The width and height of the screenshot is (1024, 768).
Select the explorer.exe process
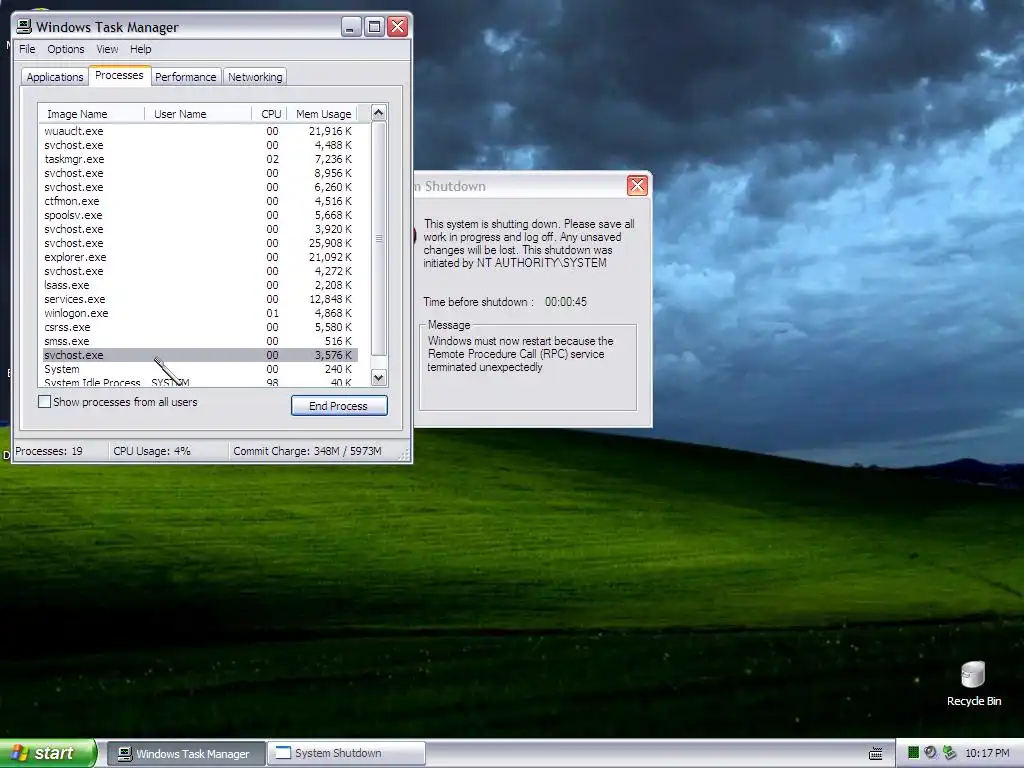pos(200,257)
